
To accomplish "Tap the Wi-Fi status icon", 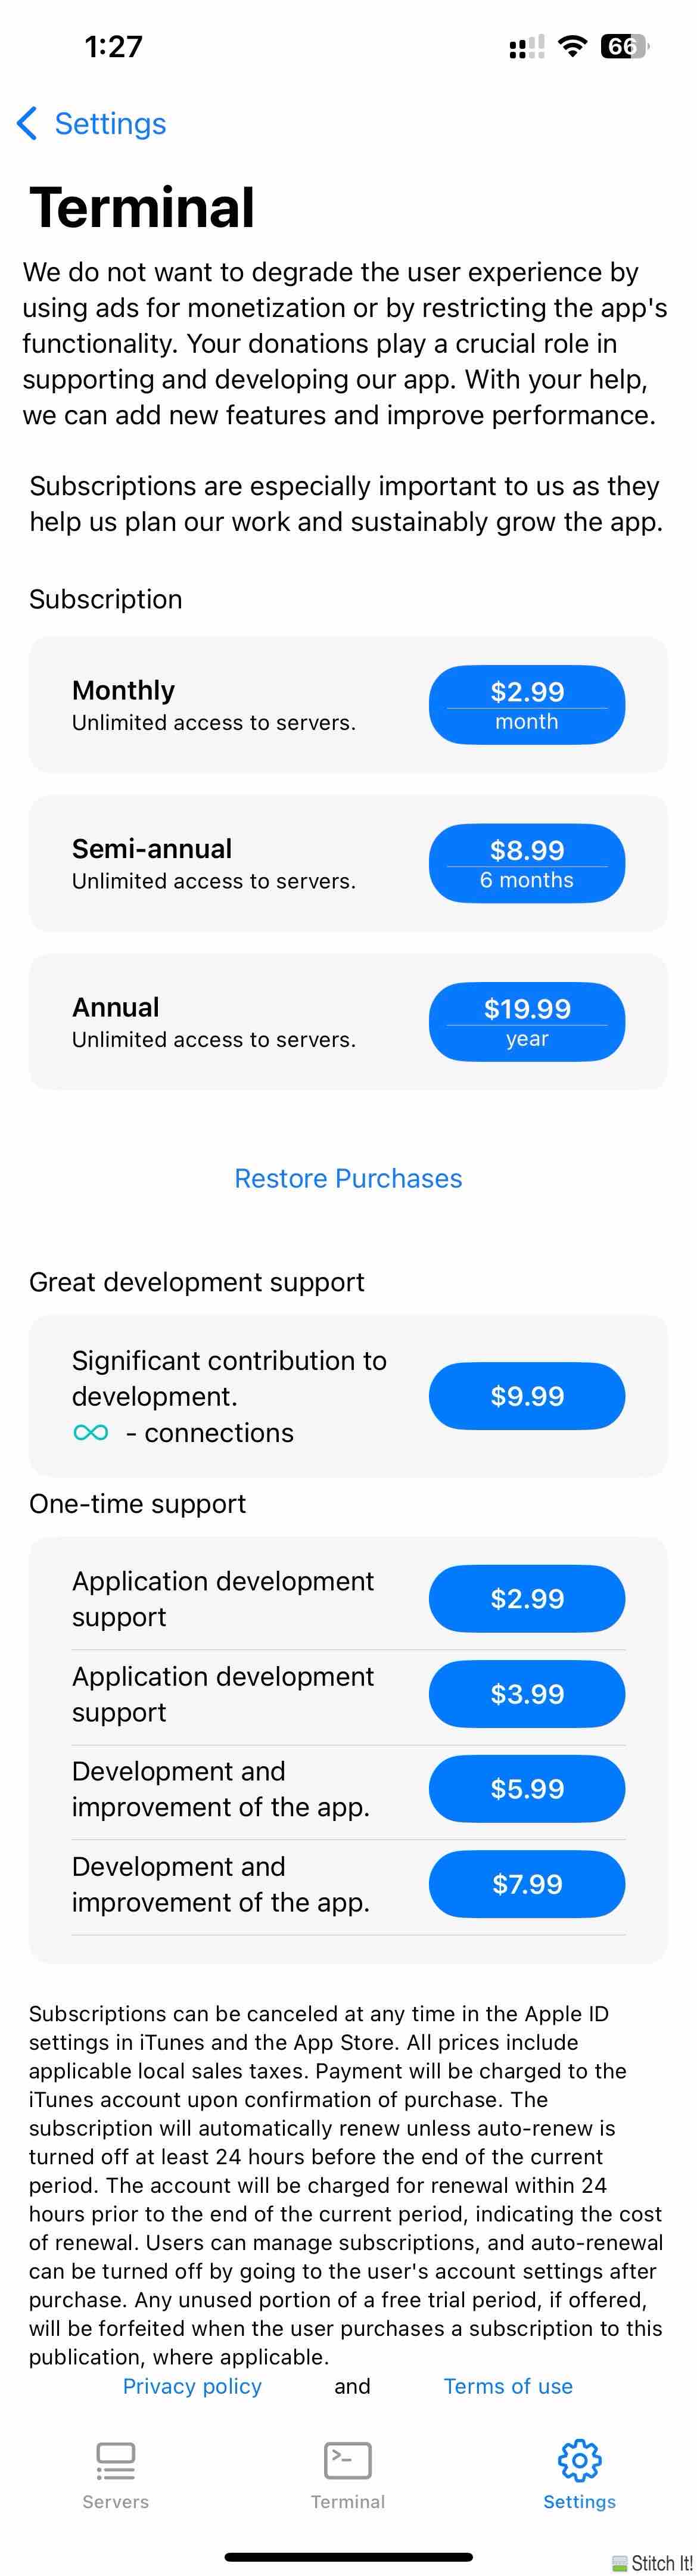I will [x=572, y=46].
